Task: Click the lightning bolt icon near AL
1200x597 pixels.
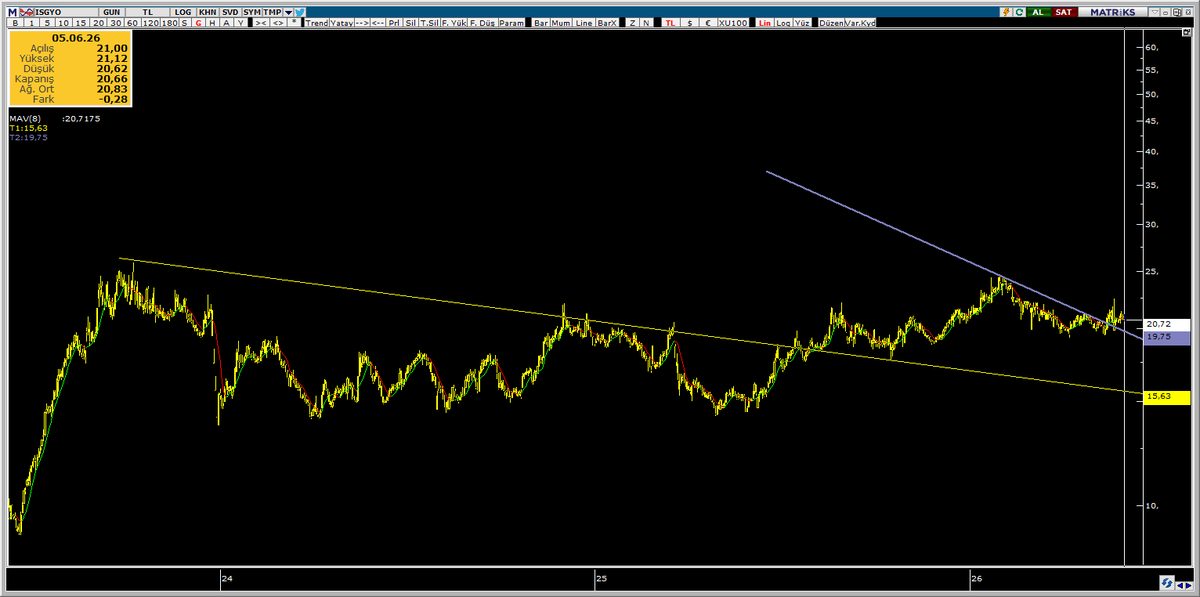Action: click(1006, 12)
